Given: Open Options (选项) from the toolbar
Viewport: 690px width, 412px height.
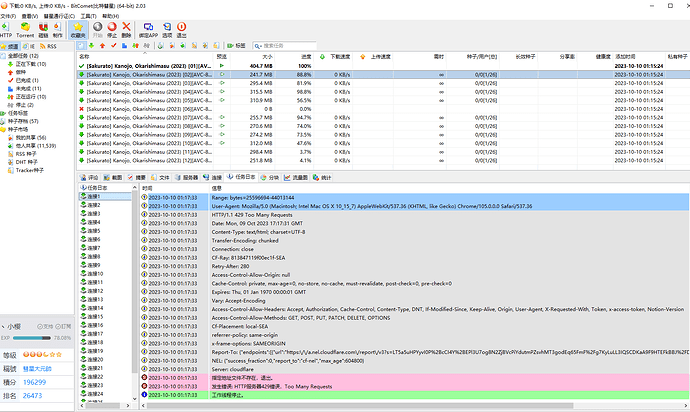Looking at the screenshot, I should point(167,30).
